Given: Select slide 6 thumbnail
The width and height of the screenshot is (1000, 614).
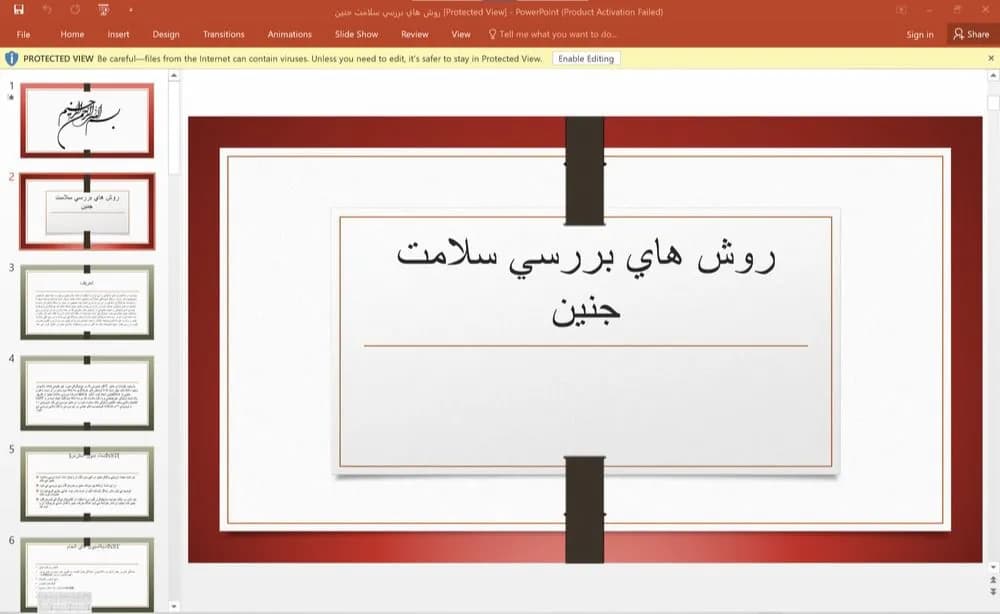Looking at the screenshot, I should (87, 574).
